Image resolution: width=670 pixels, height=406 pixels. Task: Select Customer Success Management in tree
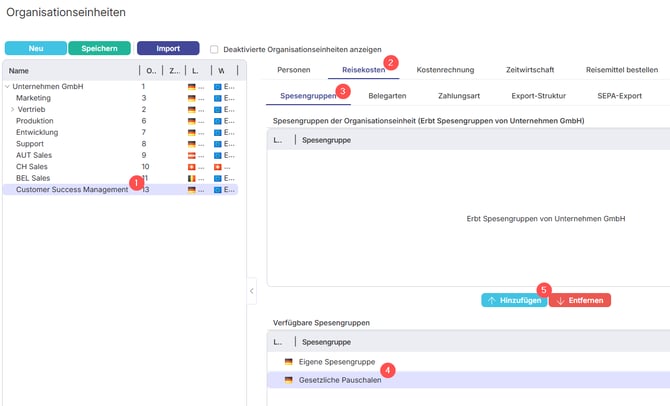pos(72,189)
